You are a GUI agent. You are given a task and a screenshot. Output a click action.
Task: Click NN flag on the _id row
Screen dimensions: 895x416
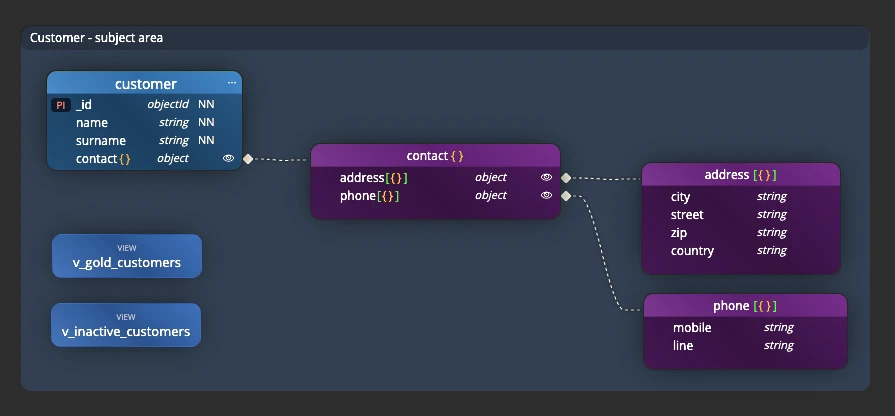tap(206, 104)
